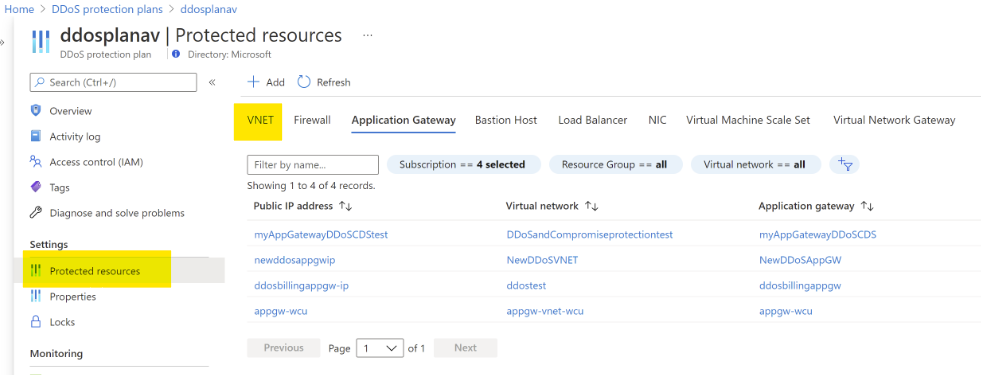Image resolution: width=981 pixels, height=375 pixels.
Task: Click the Tags icon in sidebar
Action: (36, 187)
